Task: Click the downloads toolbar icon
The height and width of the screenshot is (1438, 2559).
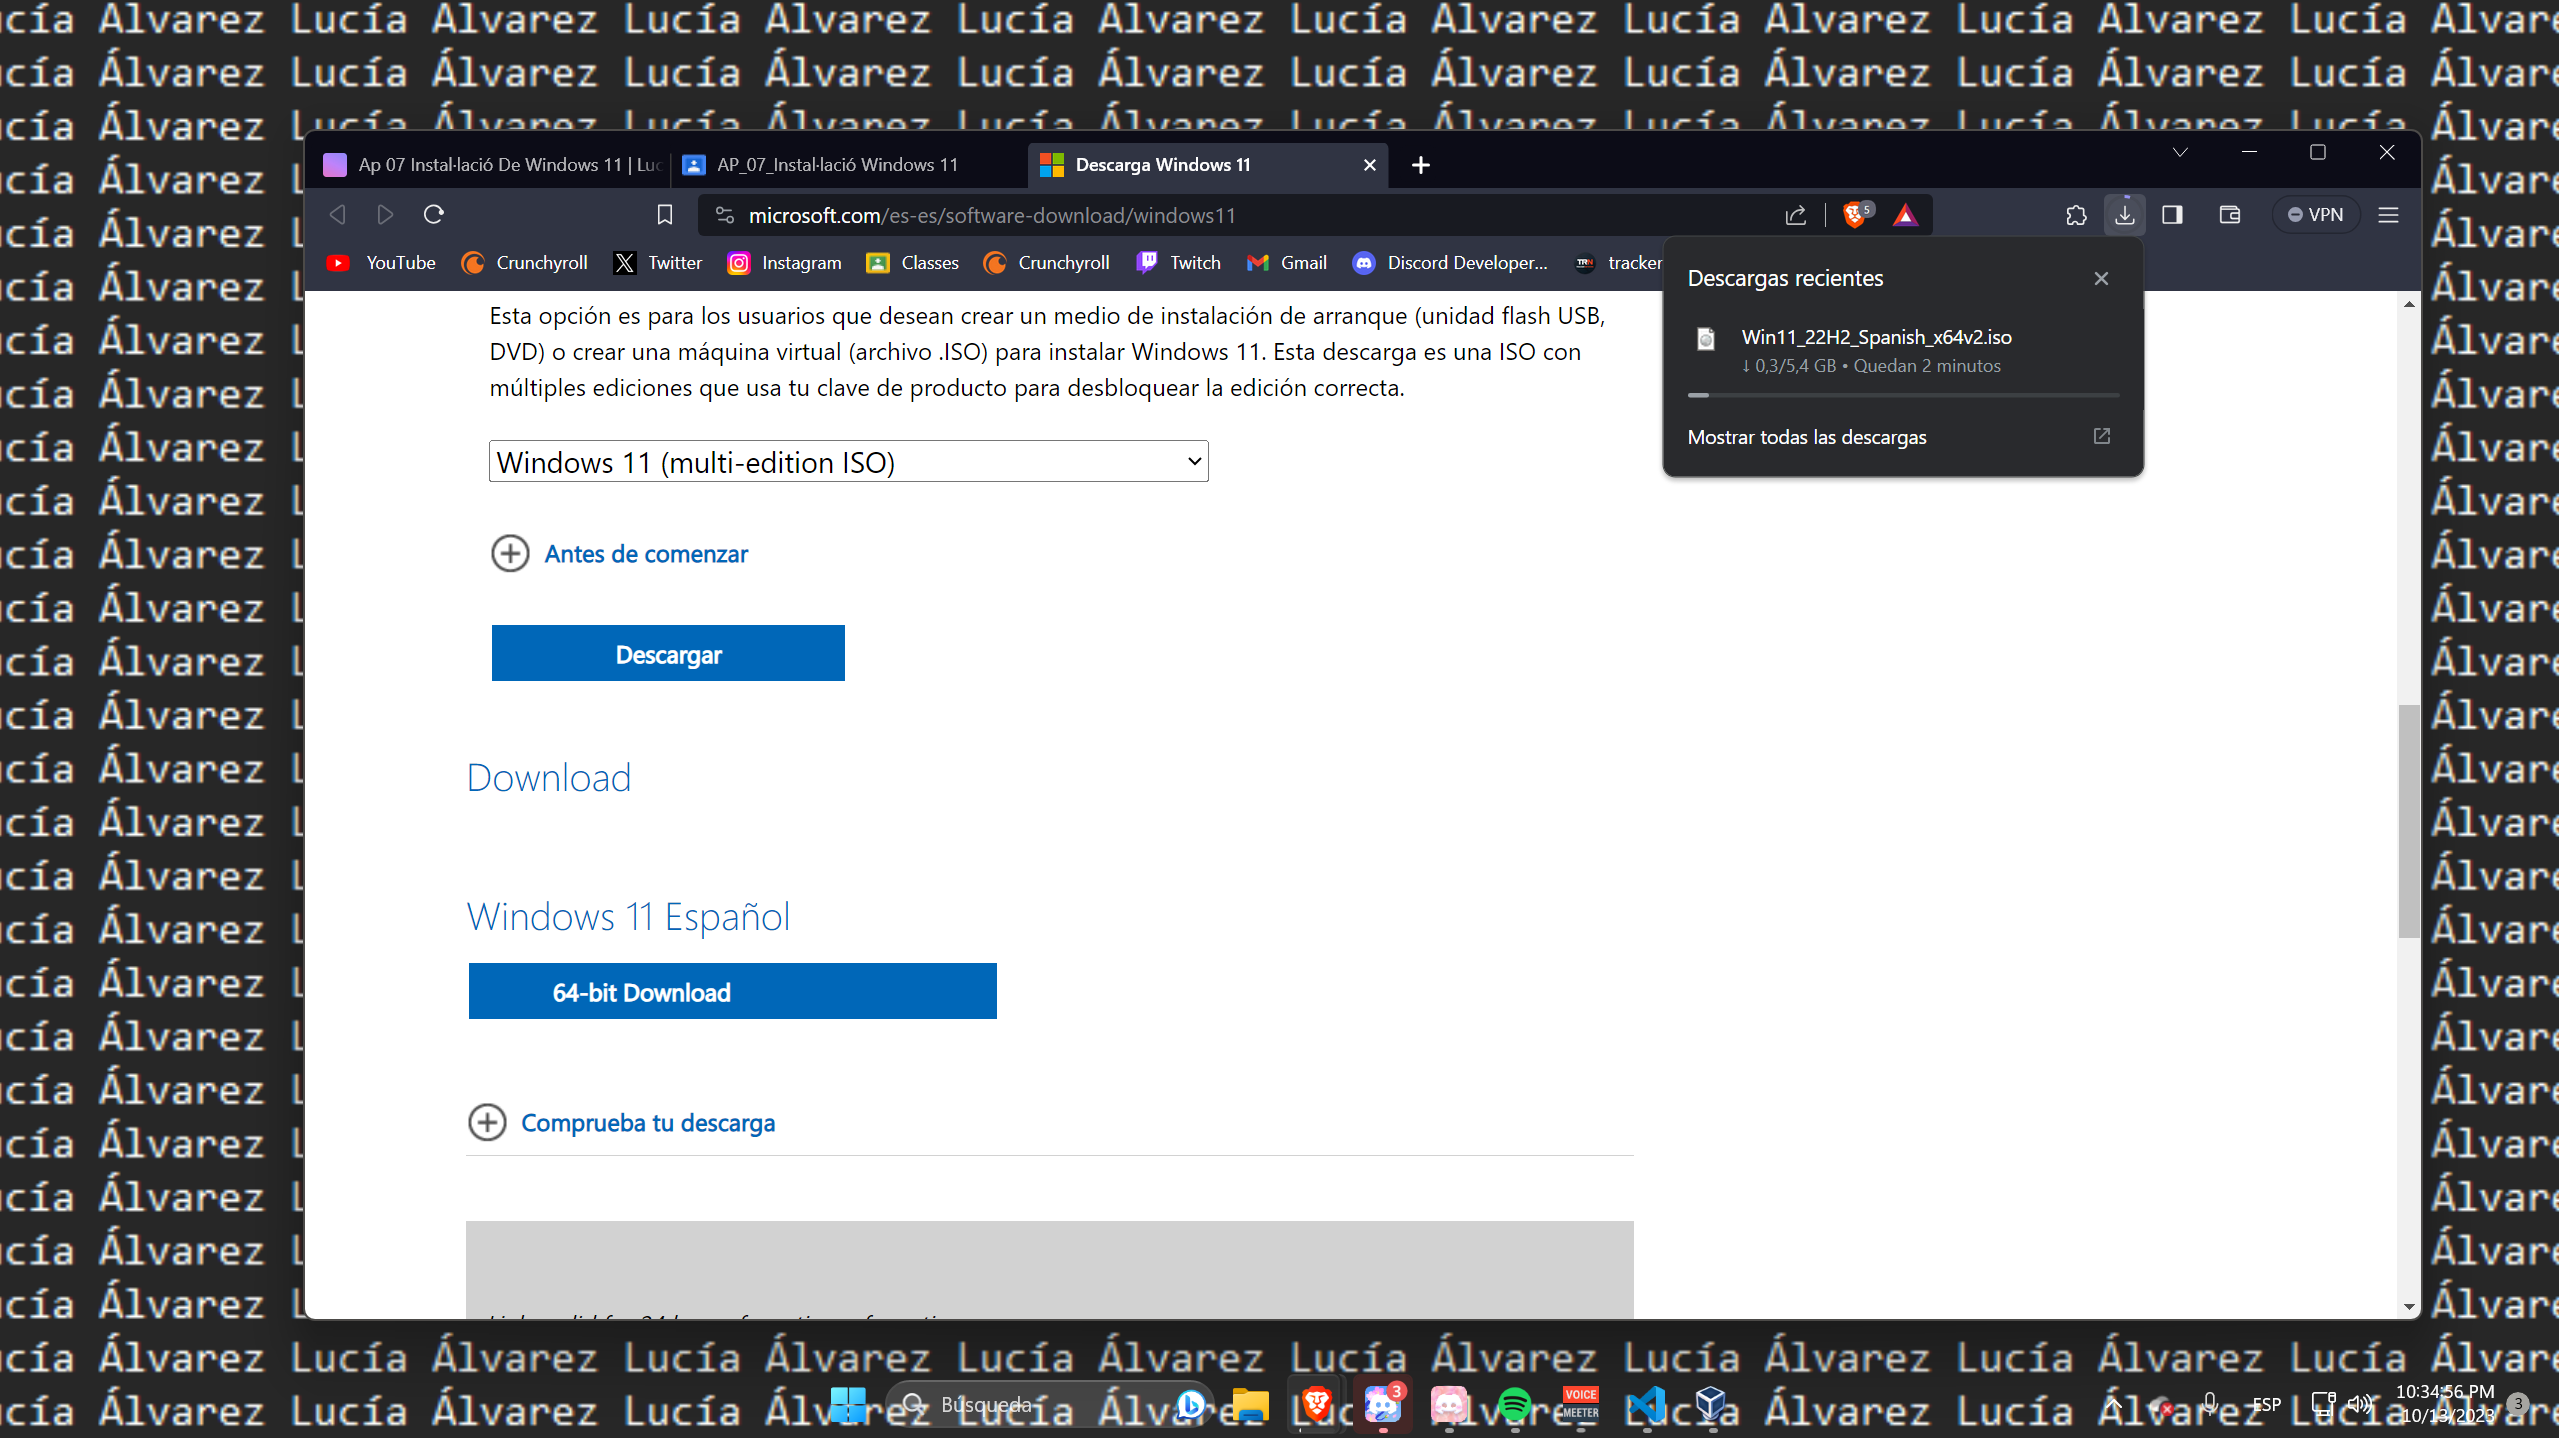Action: 2124,215
